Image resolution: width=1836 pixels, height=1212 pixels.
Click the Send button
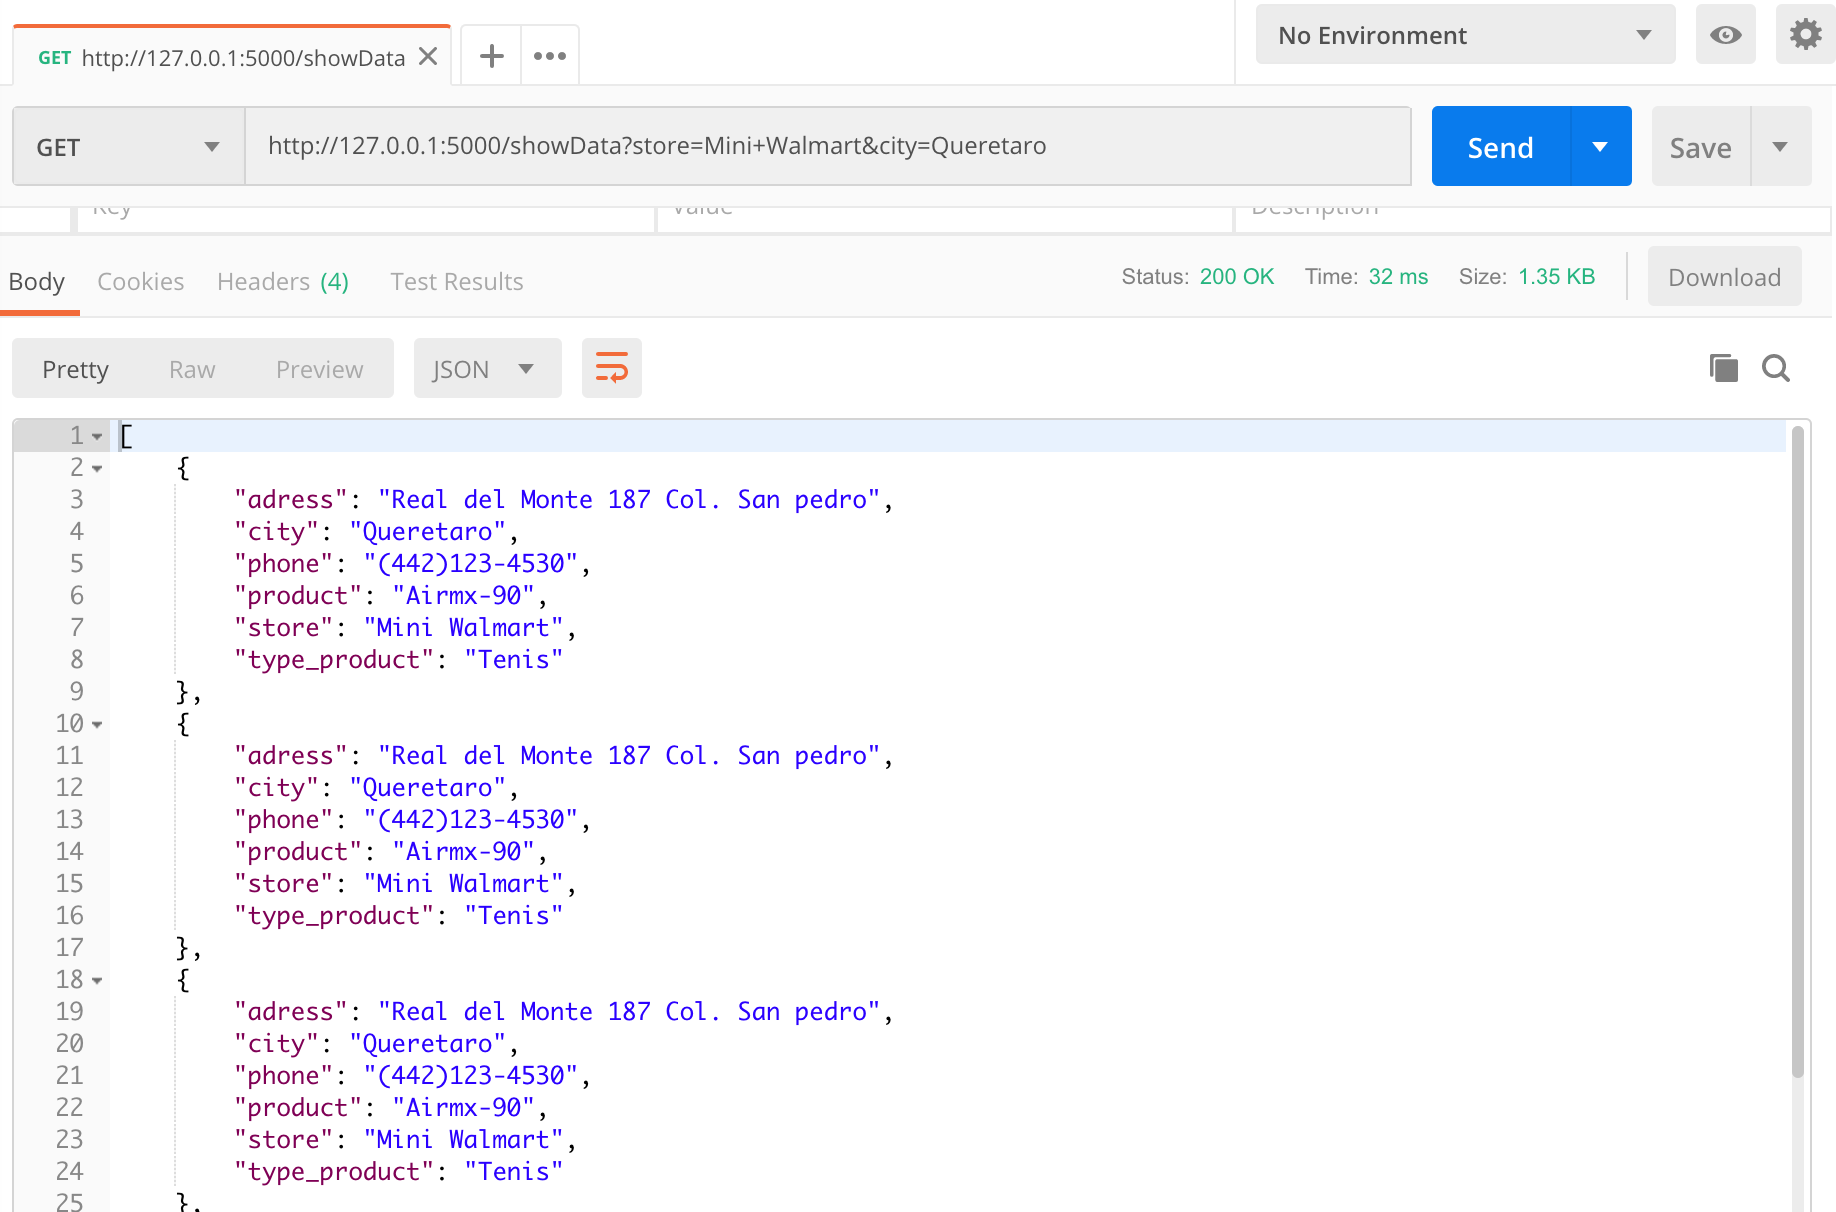click(1501, 147)
